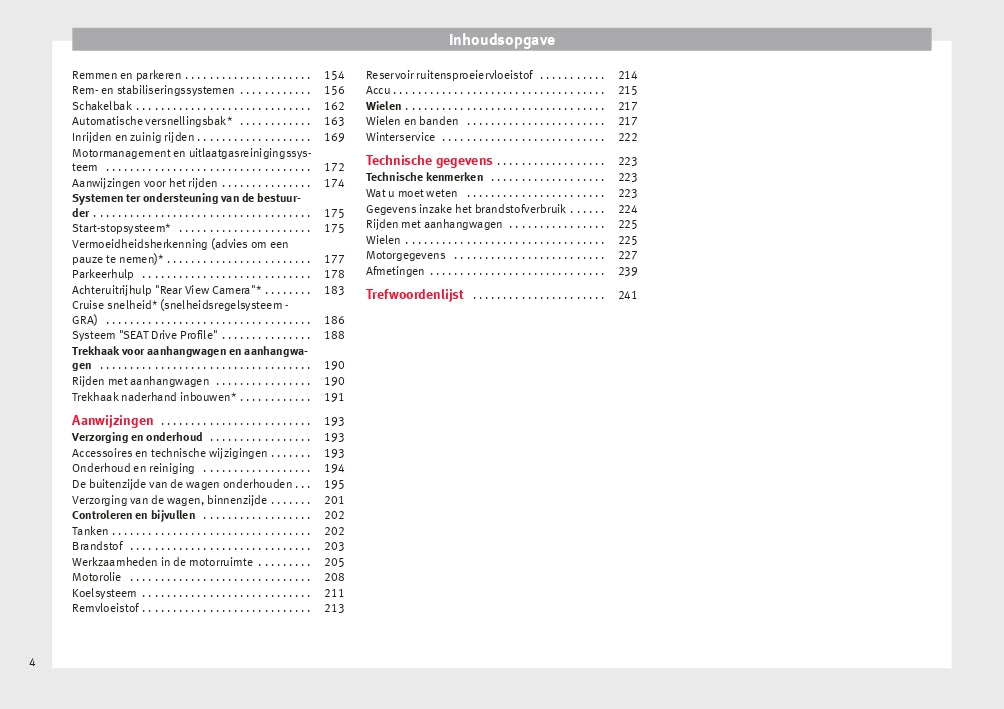This screenshot has width=1004, height=709.
Task: Open the Automatische versnellingsbak entry
Action: pos(152,121)
